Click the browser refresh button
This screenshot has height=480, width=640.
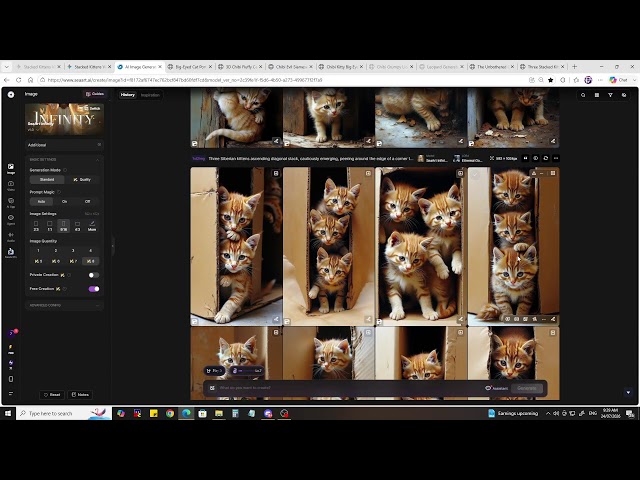click(18, 80)
